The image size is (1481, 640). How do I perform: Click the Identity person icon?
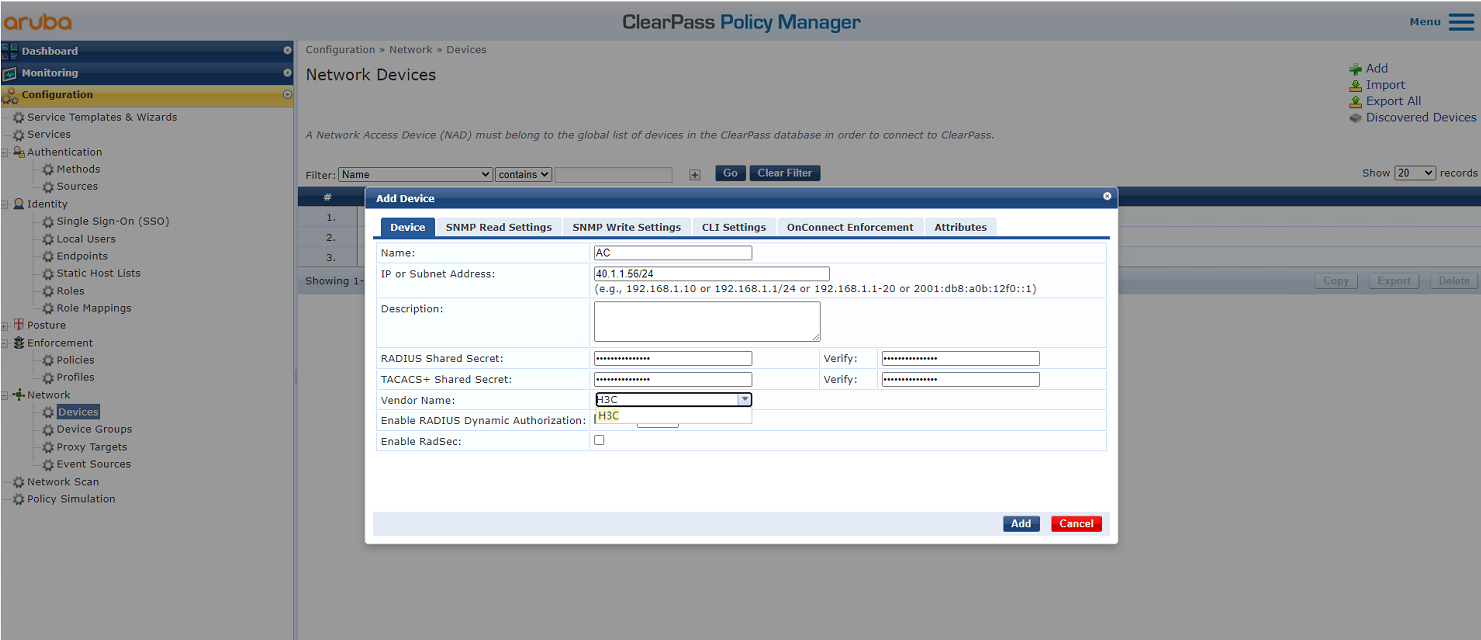(x=19, y=204)
